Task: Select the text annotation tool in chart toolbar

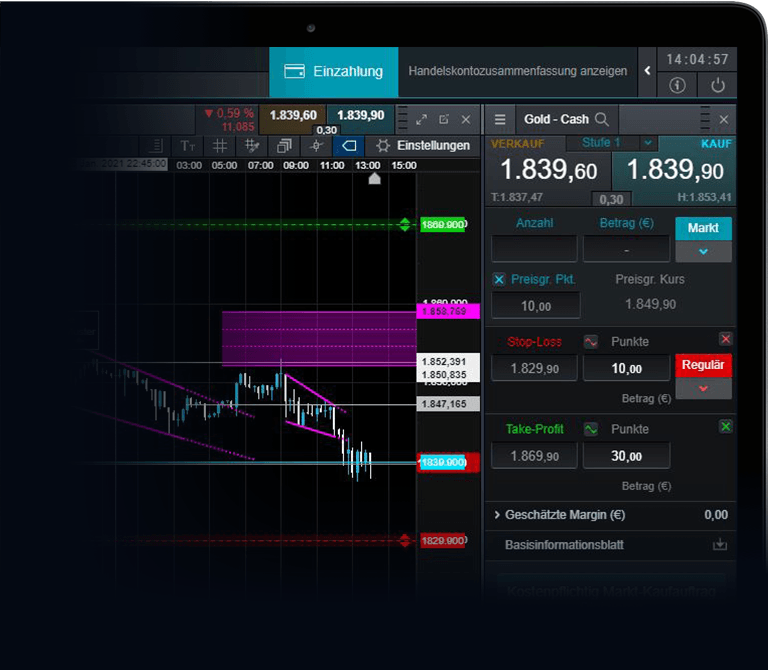Action: [188, 145]
